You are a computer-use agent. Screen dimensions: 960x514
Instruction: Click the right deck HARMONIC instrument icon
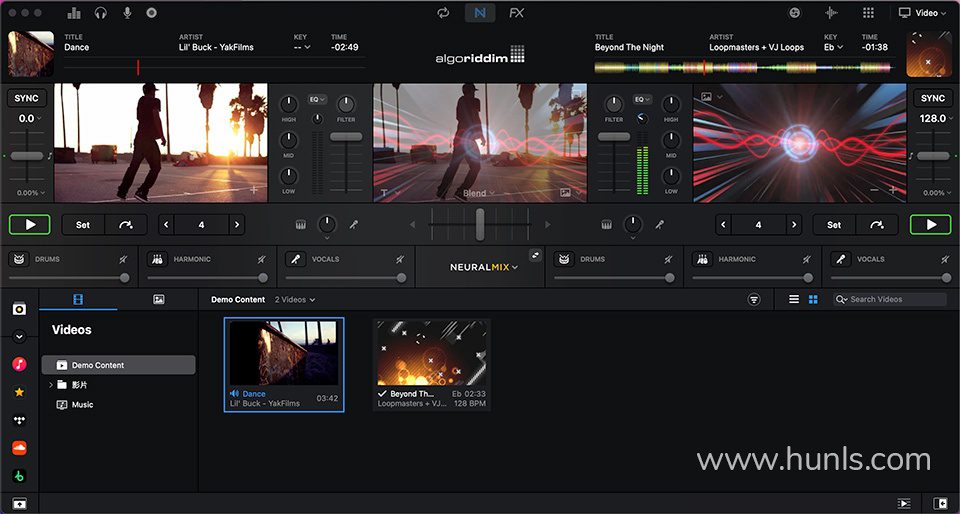click(702, 259)
